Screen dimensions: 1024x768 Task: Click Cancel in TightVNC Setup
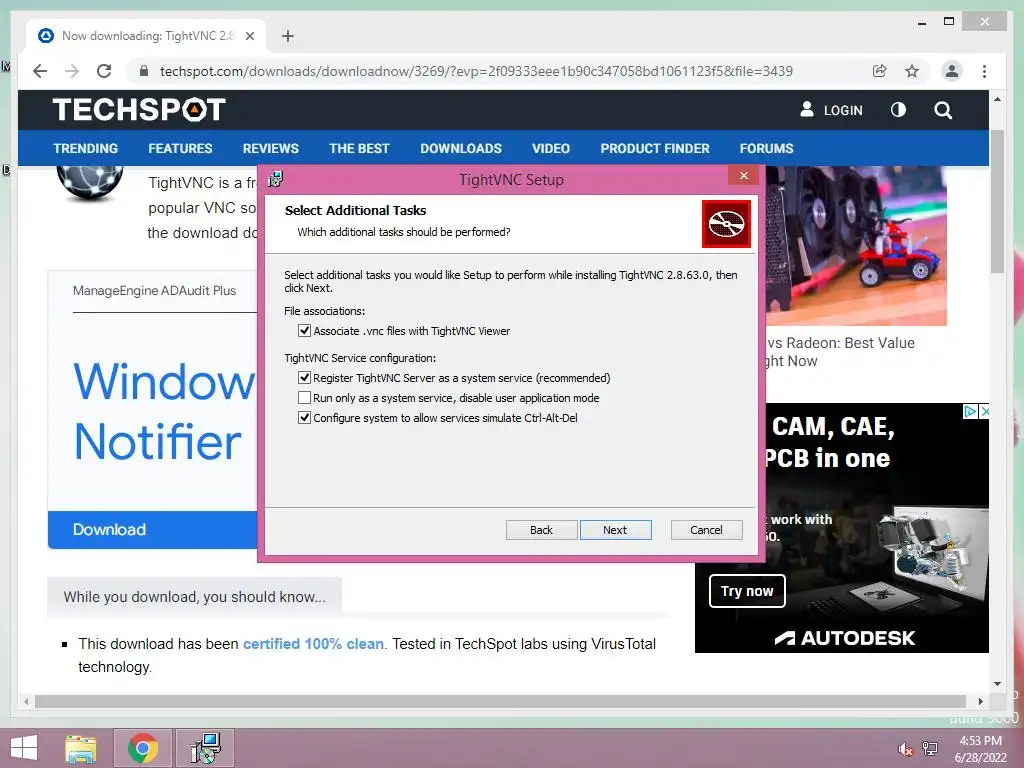tap(707, 530)
